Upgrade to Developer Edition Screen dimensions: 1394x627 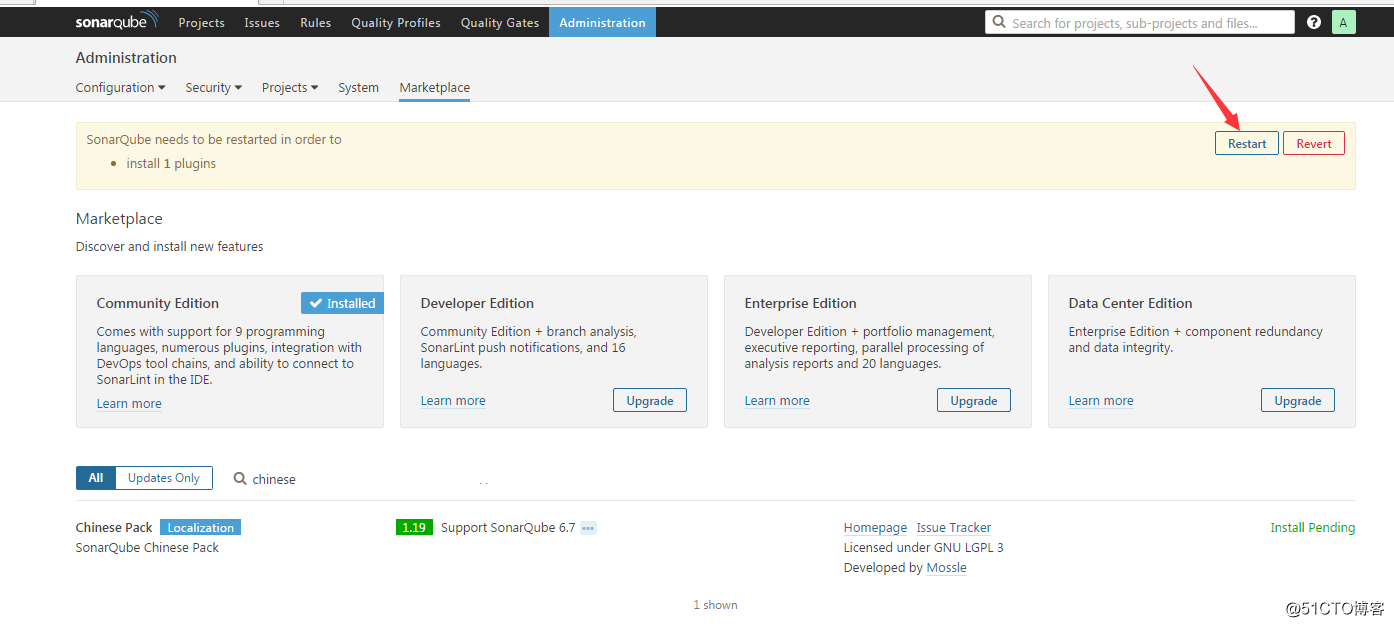tap(650, 400)
